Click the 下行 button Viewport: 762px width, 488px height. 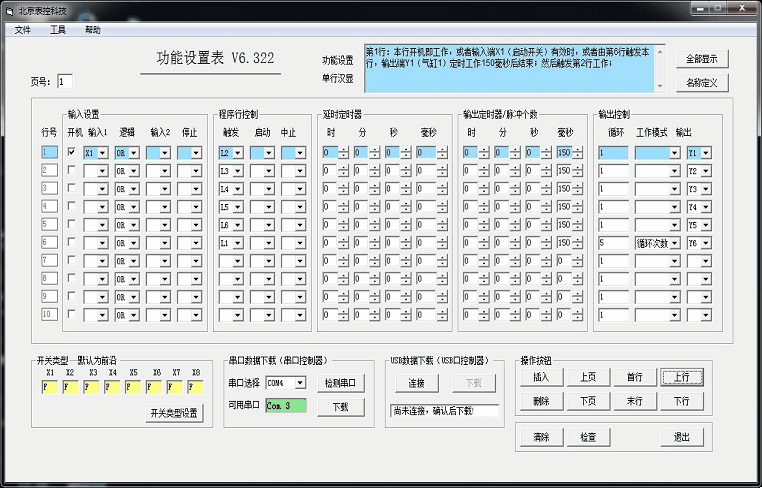682,401
